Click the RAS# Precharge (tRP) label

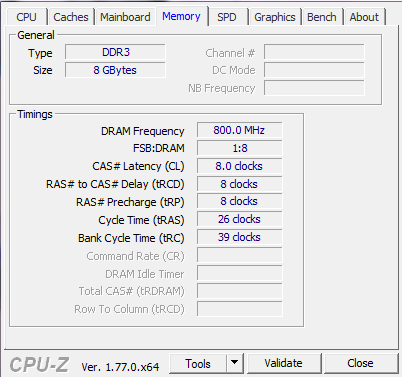130,202
